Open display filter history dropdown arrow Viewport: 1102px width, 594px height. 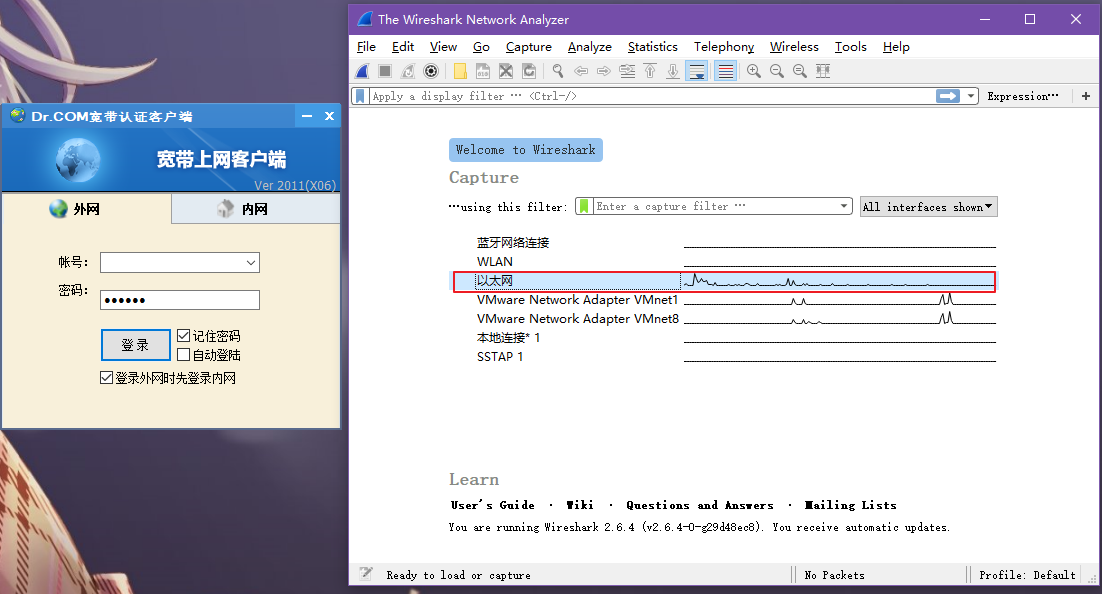coord(971,96)
